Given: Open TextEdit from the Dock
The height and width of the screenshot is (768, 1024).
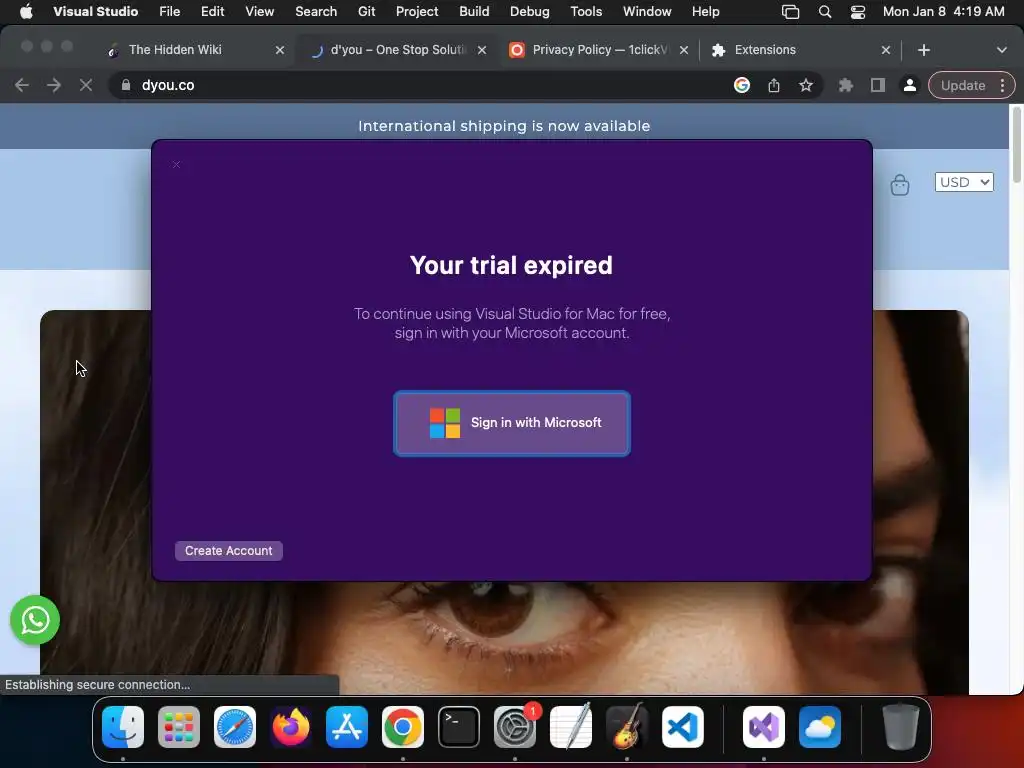Looking at the screenshot, I should pyautogui.click(x=571, y=727).
